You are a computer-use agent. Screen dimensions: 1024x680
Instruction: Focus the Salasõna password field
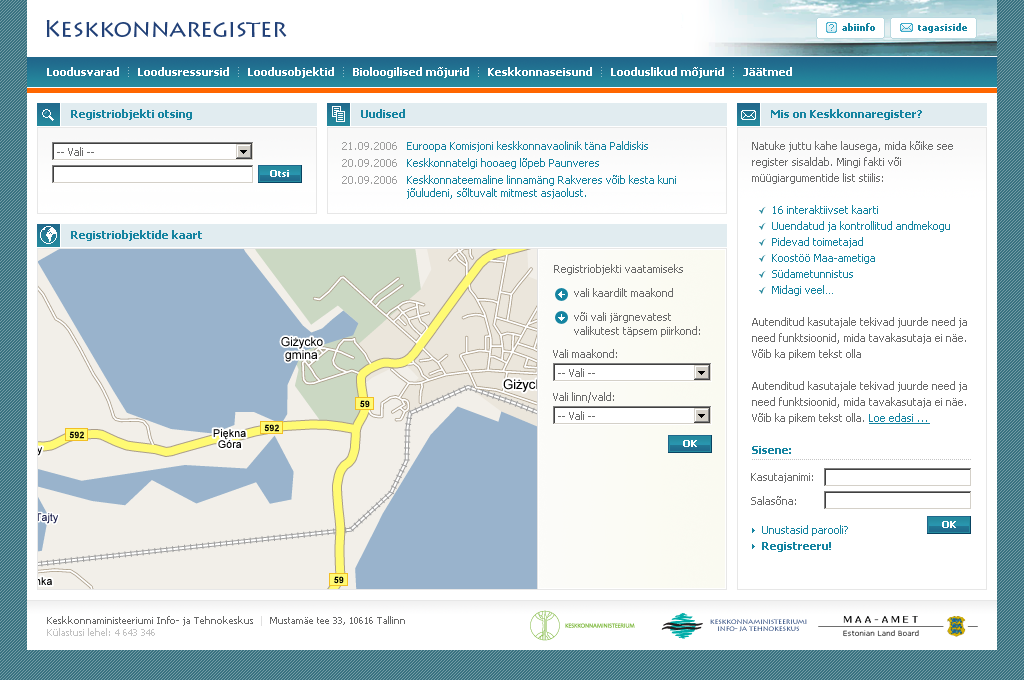click(897, 501)
